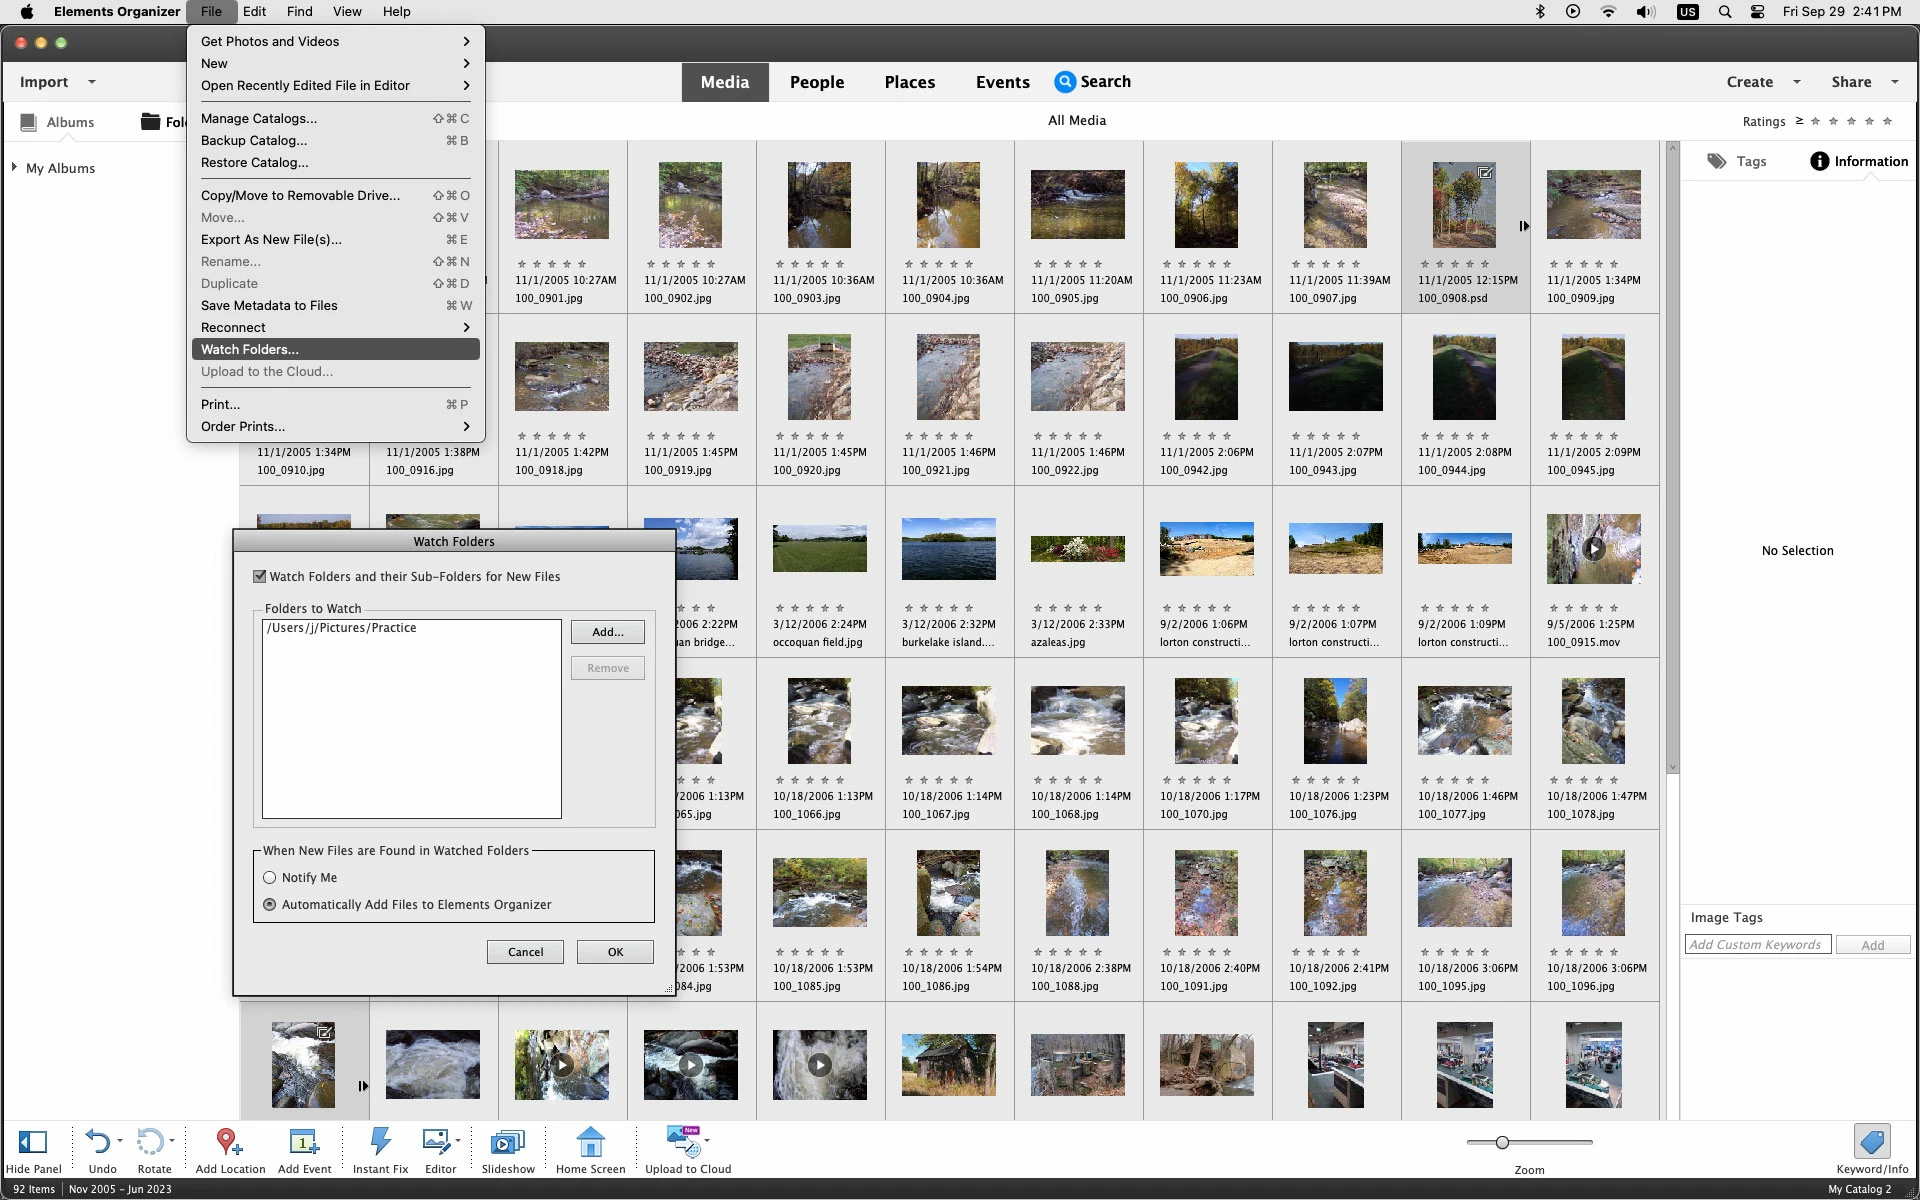Click the Add... button for watched folders

click(x=607, y=632)
